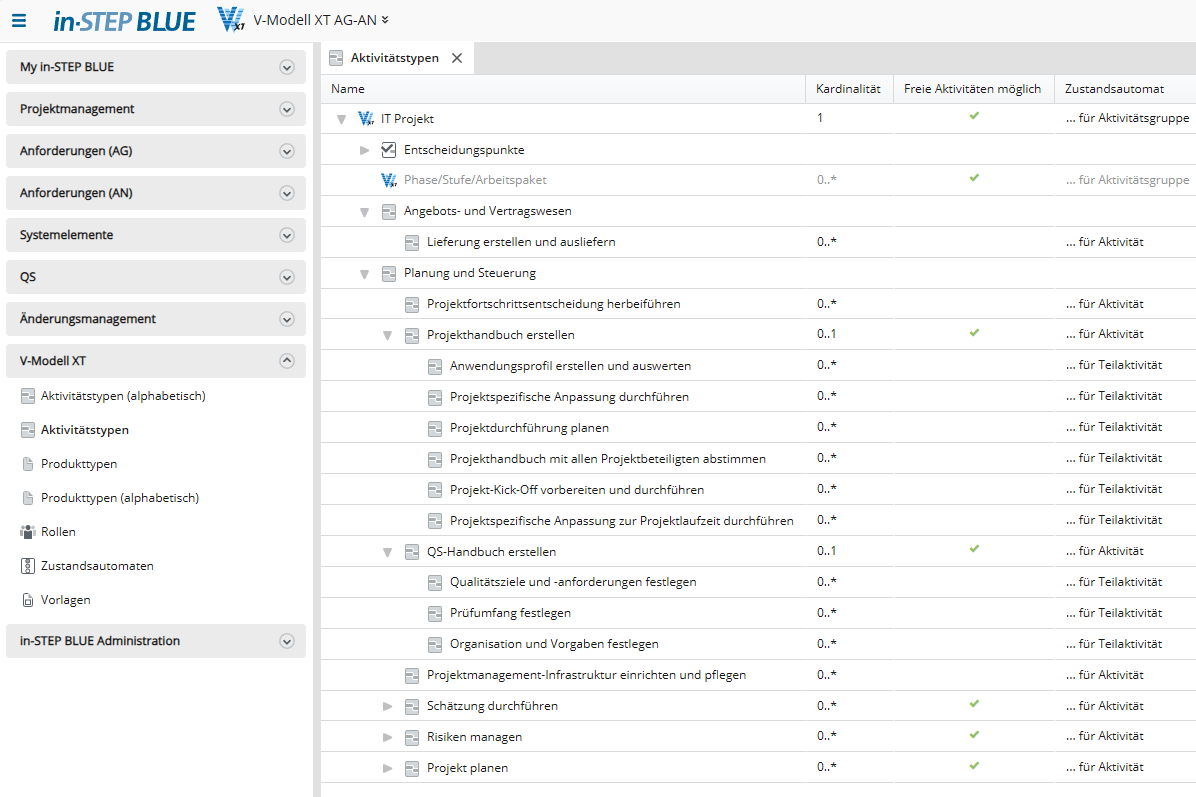Expand the Schätzung durchführen tree node
The image size is (1196, 797).
(x=388, y=707)
